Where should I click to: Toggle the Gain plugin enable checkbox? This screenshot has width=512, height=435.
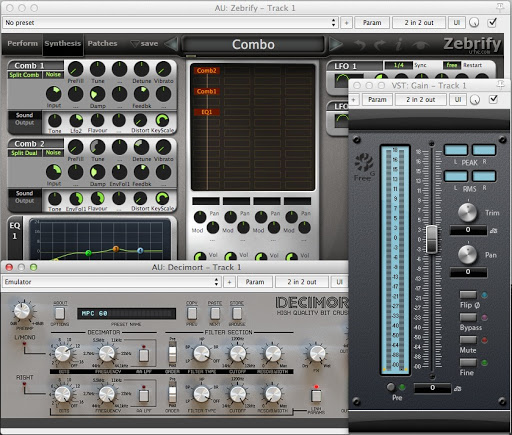[493, 99]
